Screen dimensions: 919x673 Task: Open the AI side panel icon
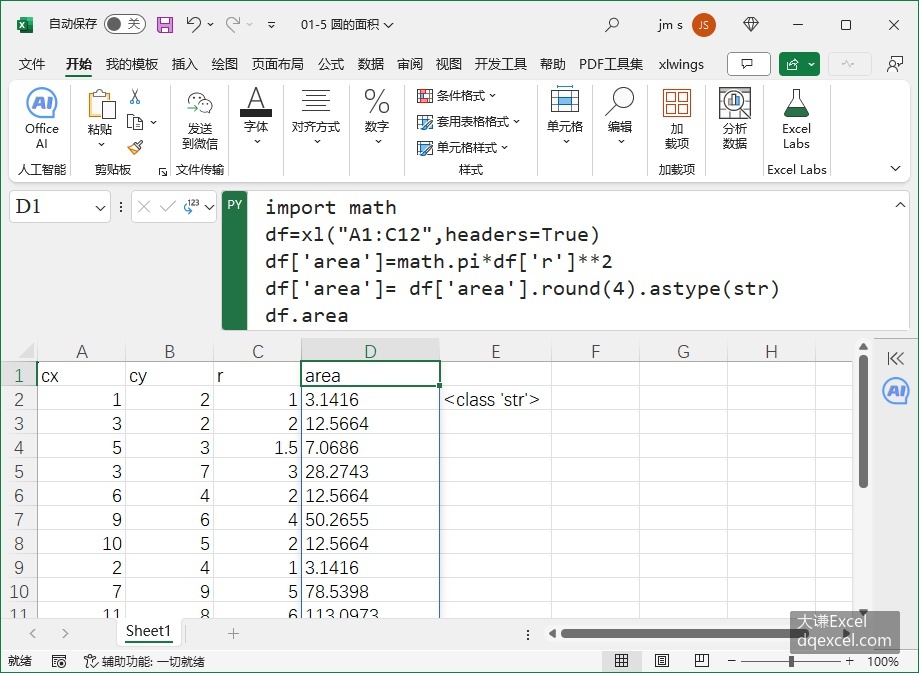(896, 391)
